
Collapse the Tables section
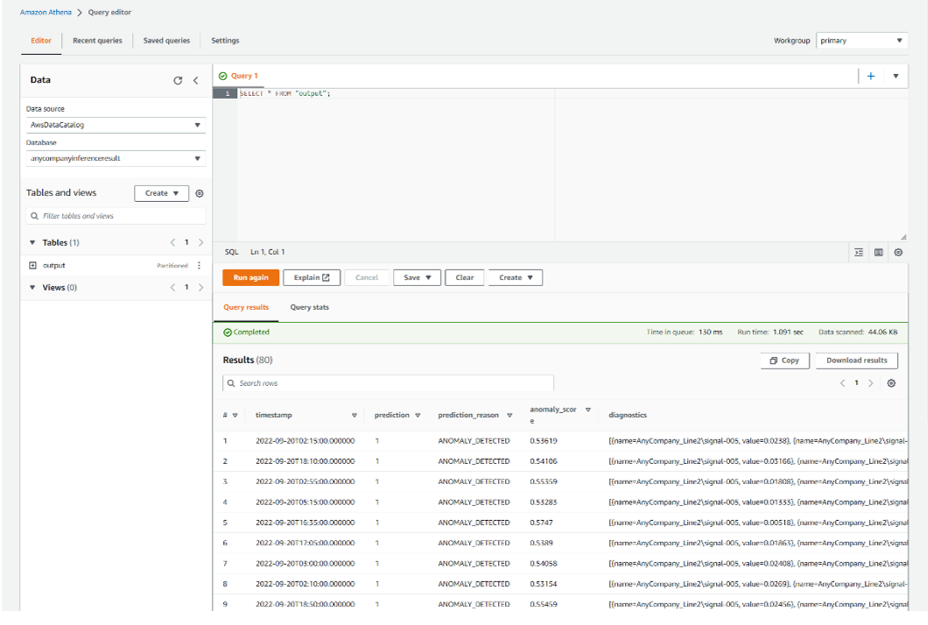click(x=33, y=243)
